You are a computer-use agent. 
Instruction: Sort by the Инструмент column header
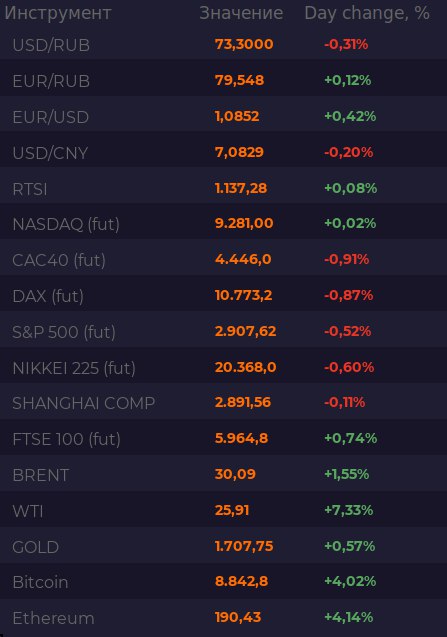[x=58, y=13]
